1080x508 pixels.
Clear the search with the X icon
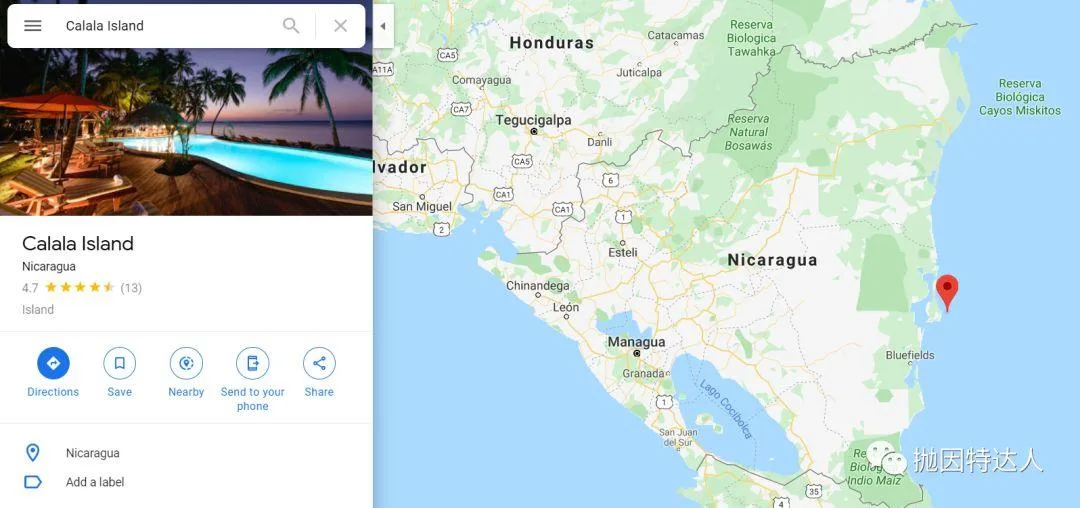coord(340,26)
